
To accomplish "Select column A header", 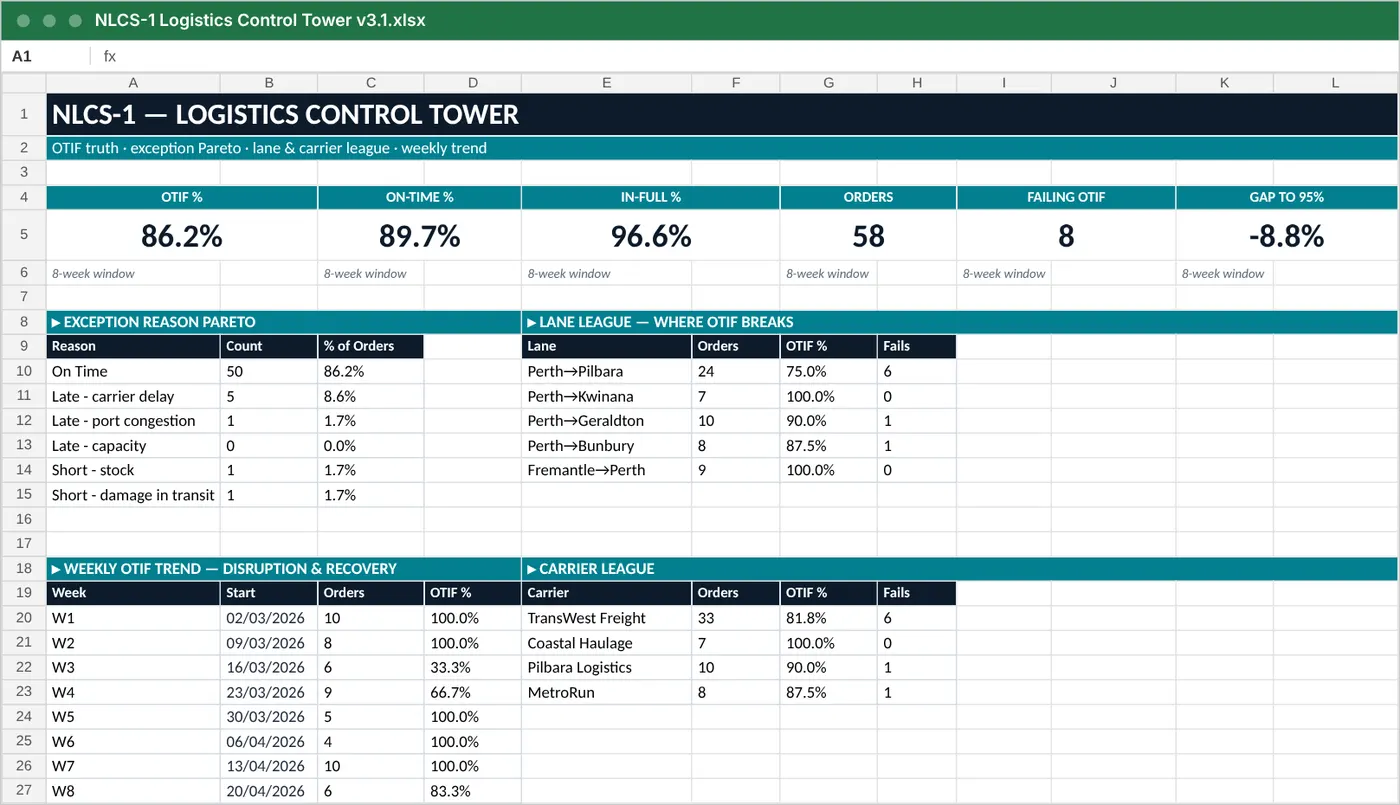I will 133,83.
